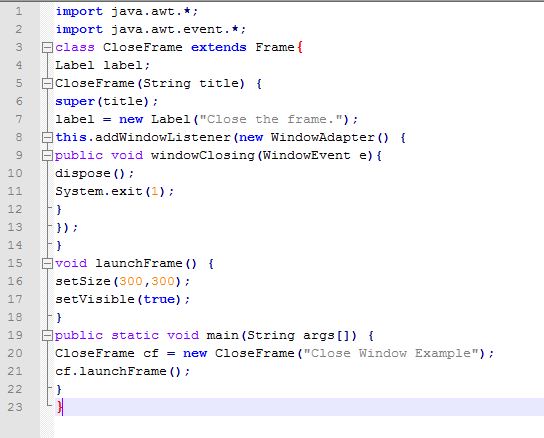
Task: Click 'main(String args[])' on line 19
Action: (281, 336)
